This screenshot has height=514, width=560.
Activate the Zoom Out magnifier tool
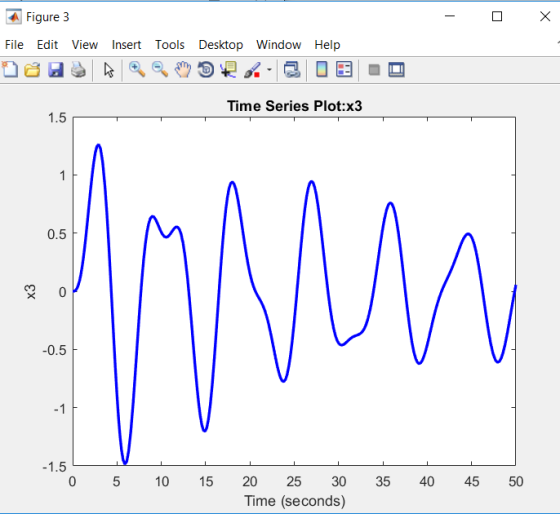point(160,69)
